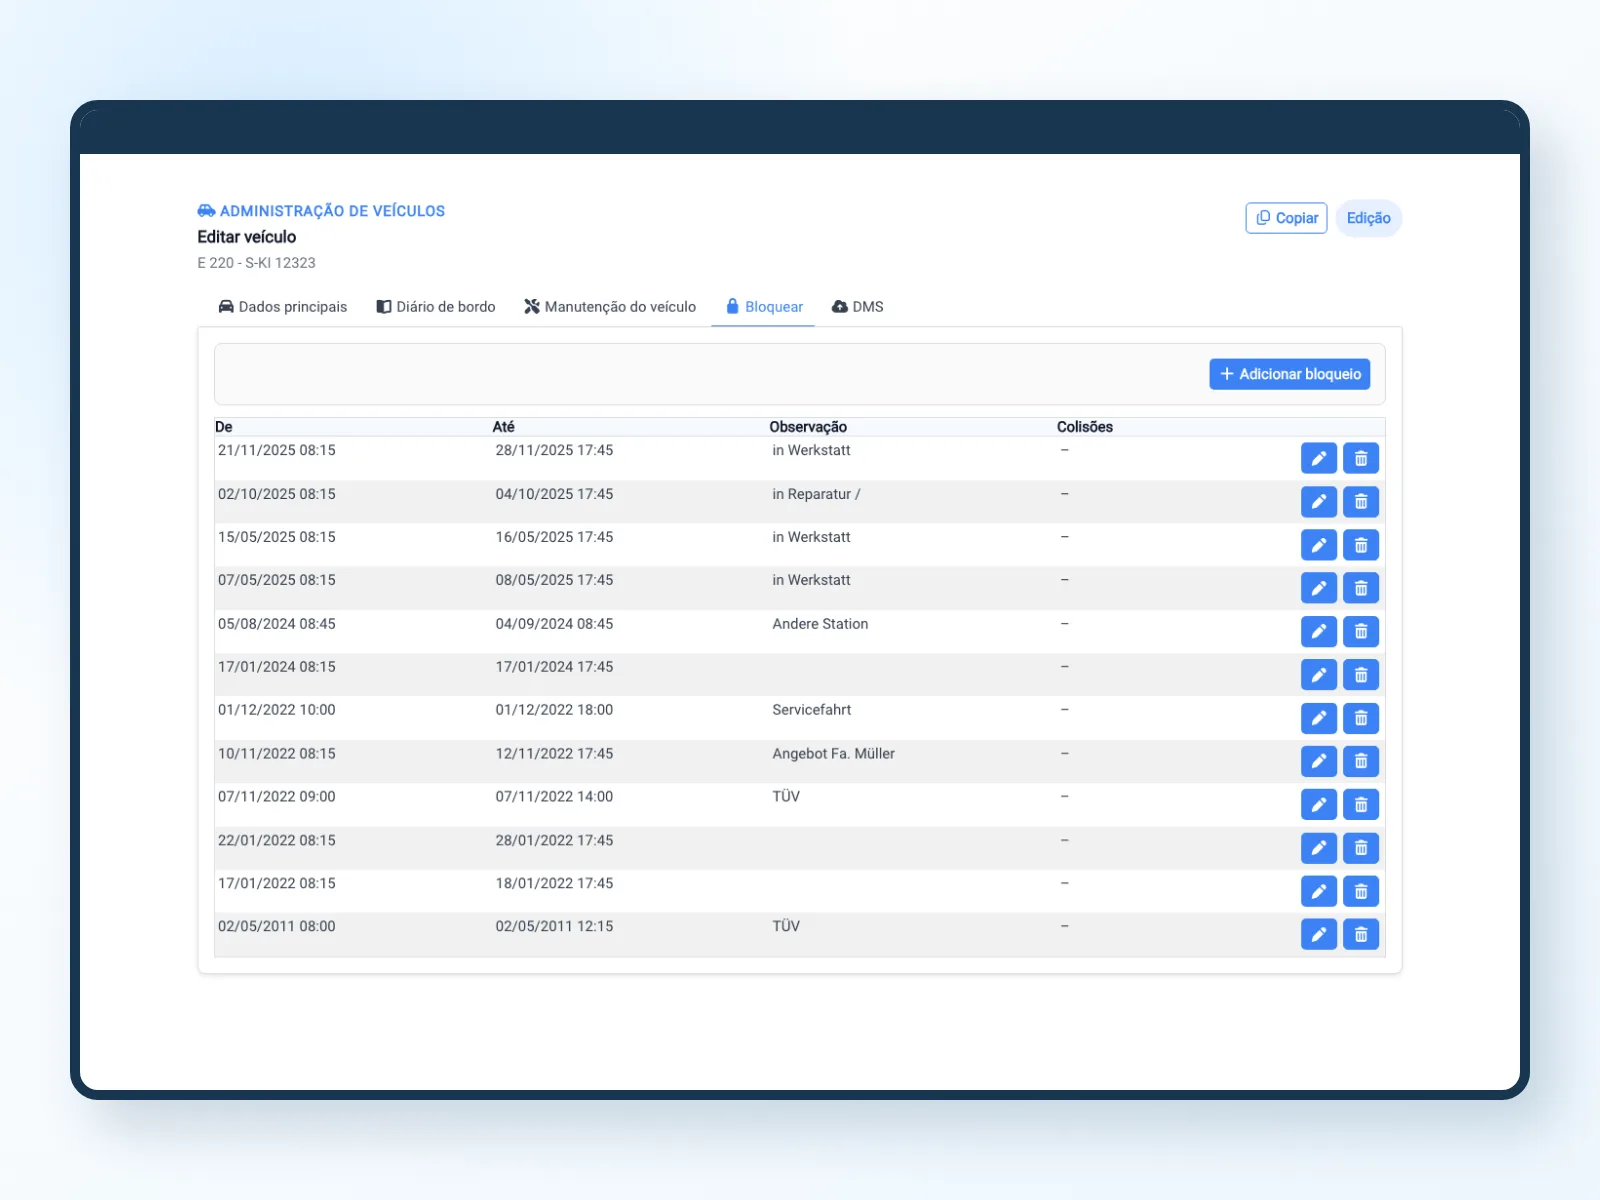Select the 04/09/2024 08:45 end date

tap(554, 624)
